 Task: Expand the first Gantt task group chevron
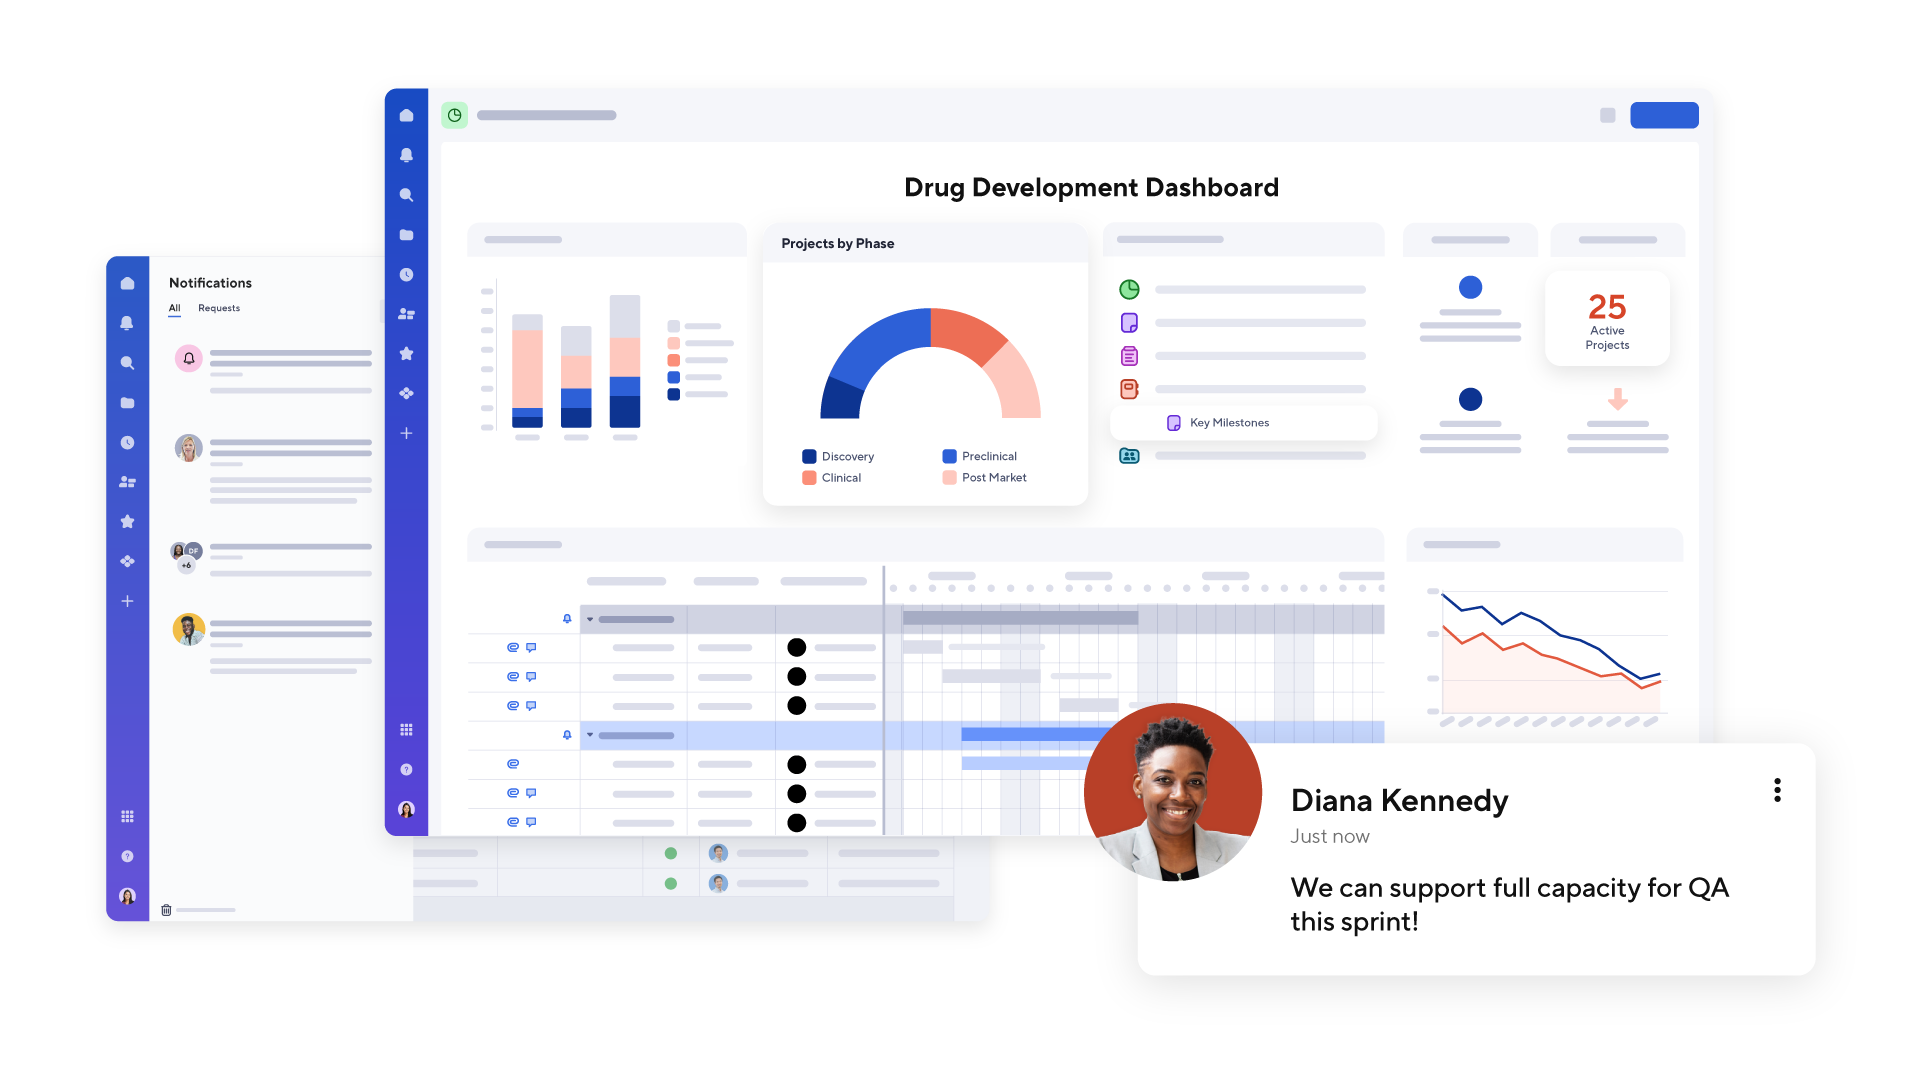click(x=589, y=619)
